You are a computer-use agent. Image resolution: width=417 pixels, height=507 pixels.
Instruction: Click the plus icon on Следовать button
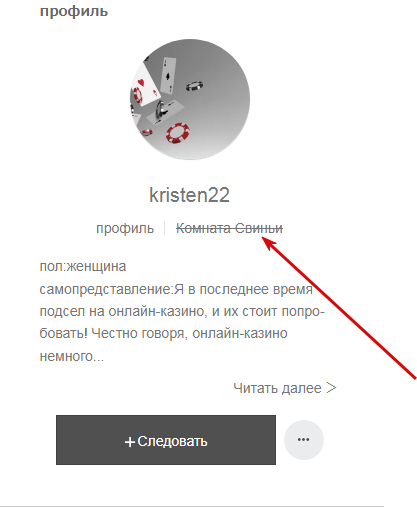(129, 442)
